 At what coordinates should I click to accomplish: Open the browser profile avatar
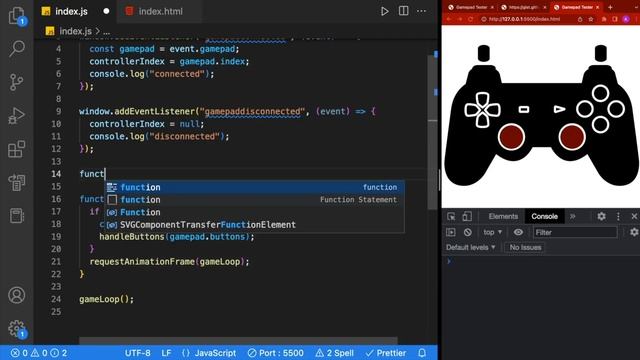(x=626, y=19)
